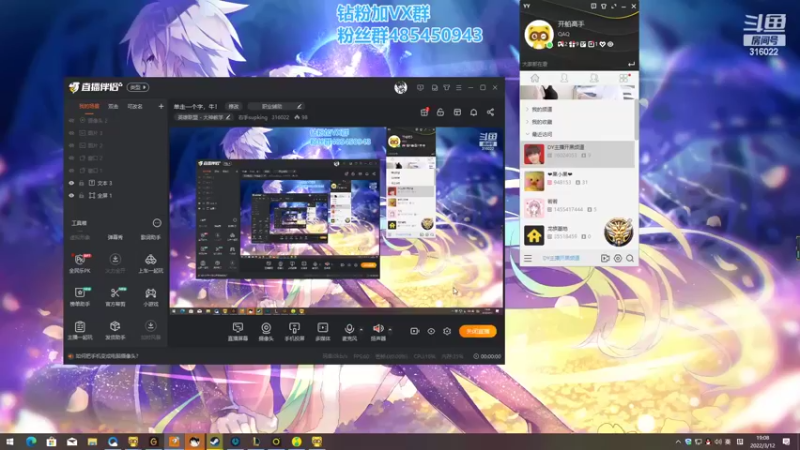Open the 上车一起玩 car tool
Viewport: 800px width, 450px height.
[151, 263]
